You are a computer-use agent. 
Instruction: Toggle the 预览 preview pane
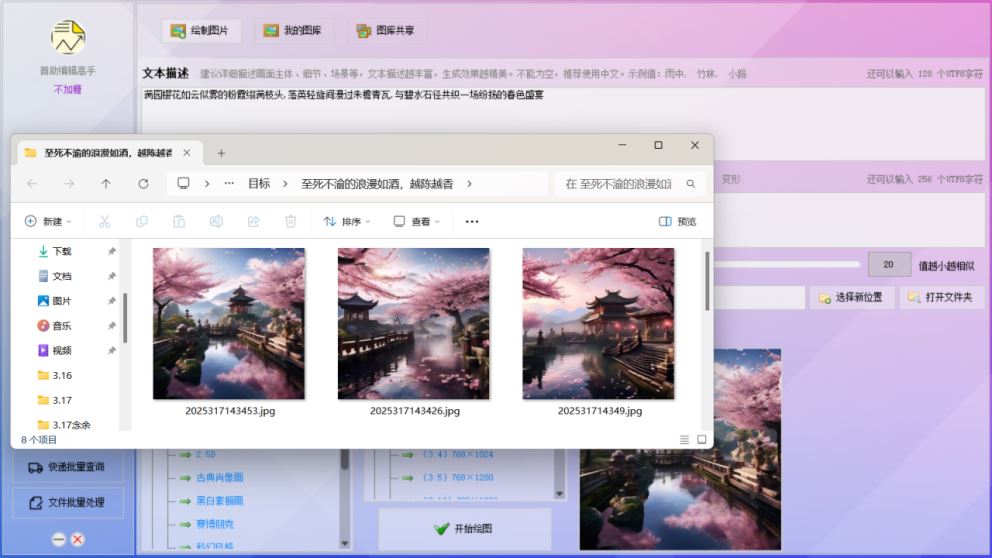[x=678, y=221]
